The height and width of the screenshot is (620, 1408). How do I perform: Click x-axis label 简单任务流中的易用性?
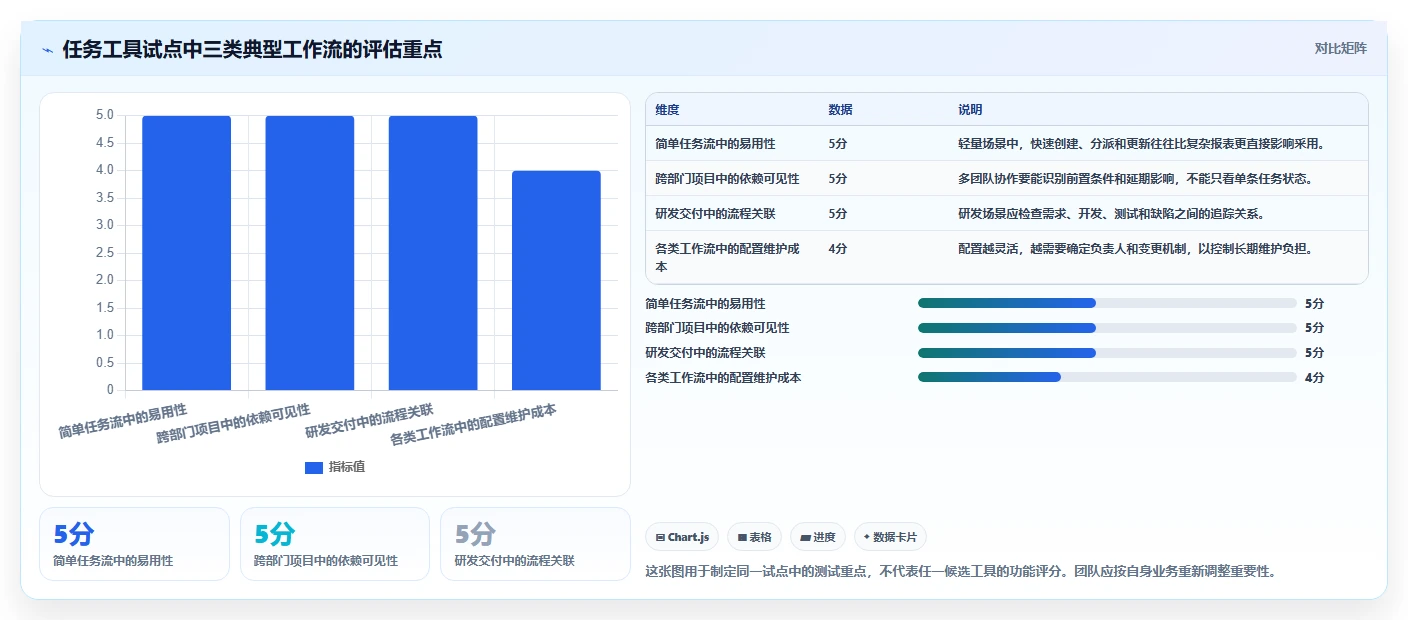coord(122,421)
